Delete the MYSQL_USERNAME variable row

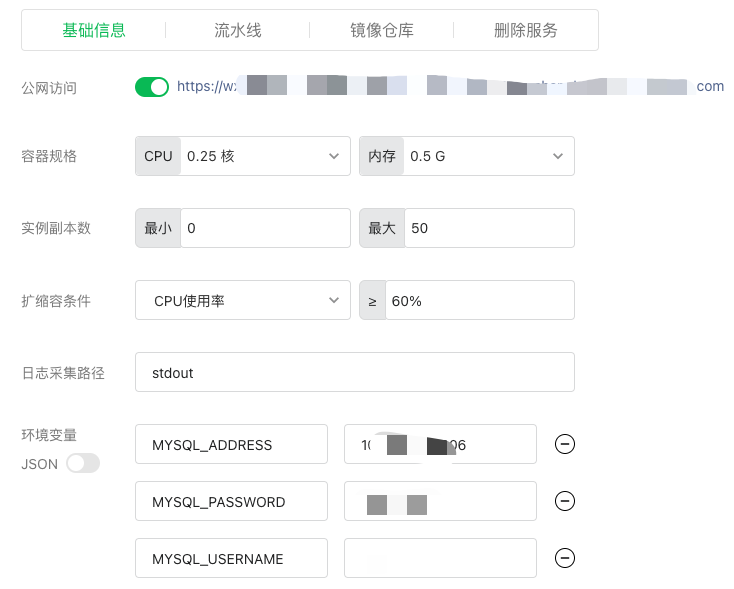coord(565,559)
